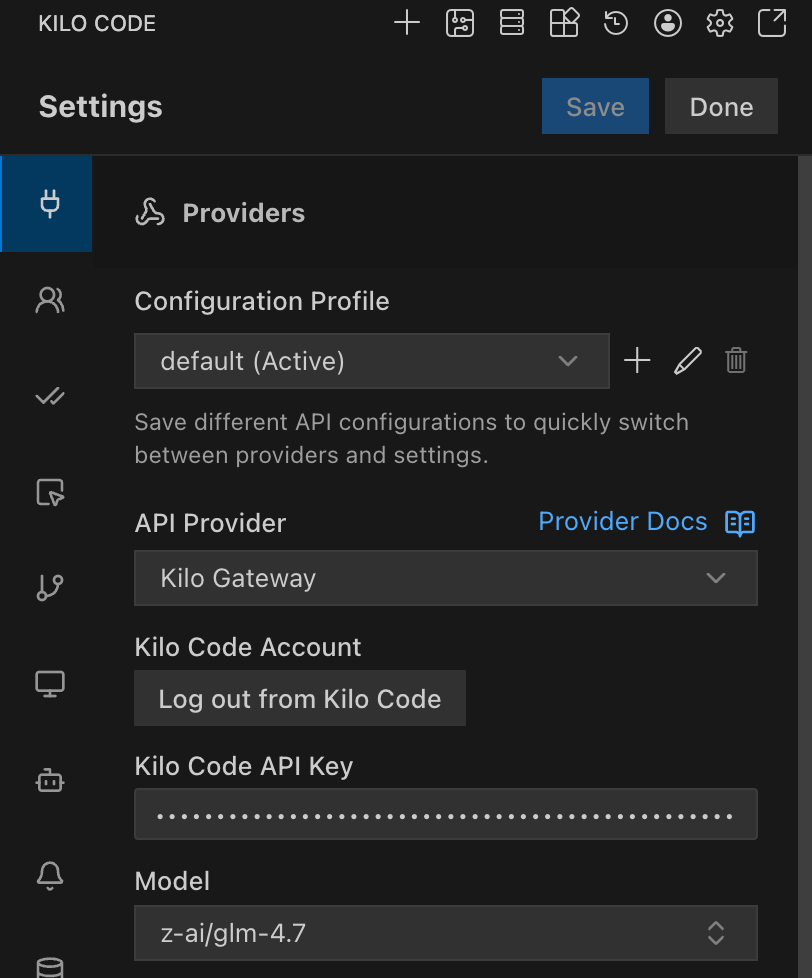
Task: Click the Done button
Action: pos(721,106)
